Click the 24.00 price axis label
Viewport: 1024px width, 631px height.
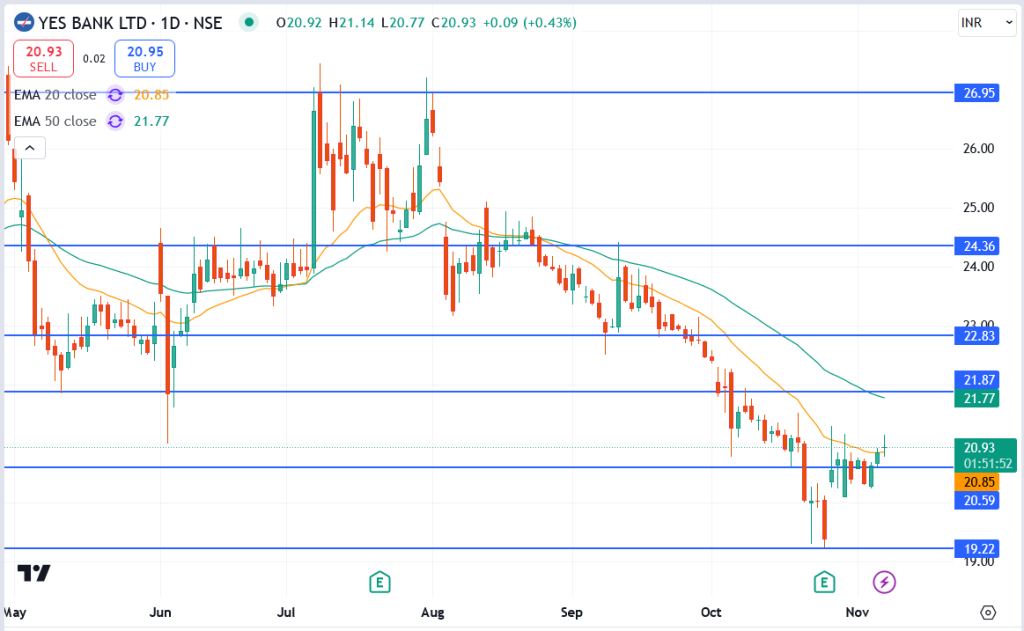(x=978, y=266)
